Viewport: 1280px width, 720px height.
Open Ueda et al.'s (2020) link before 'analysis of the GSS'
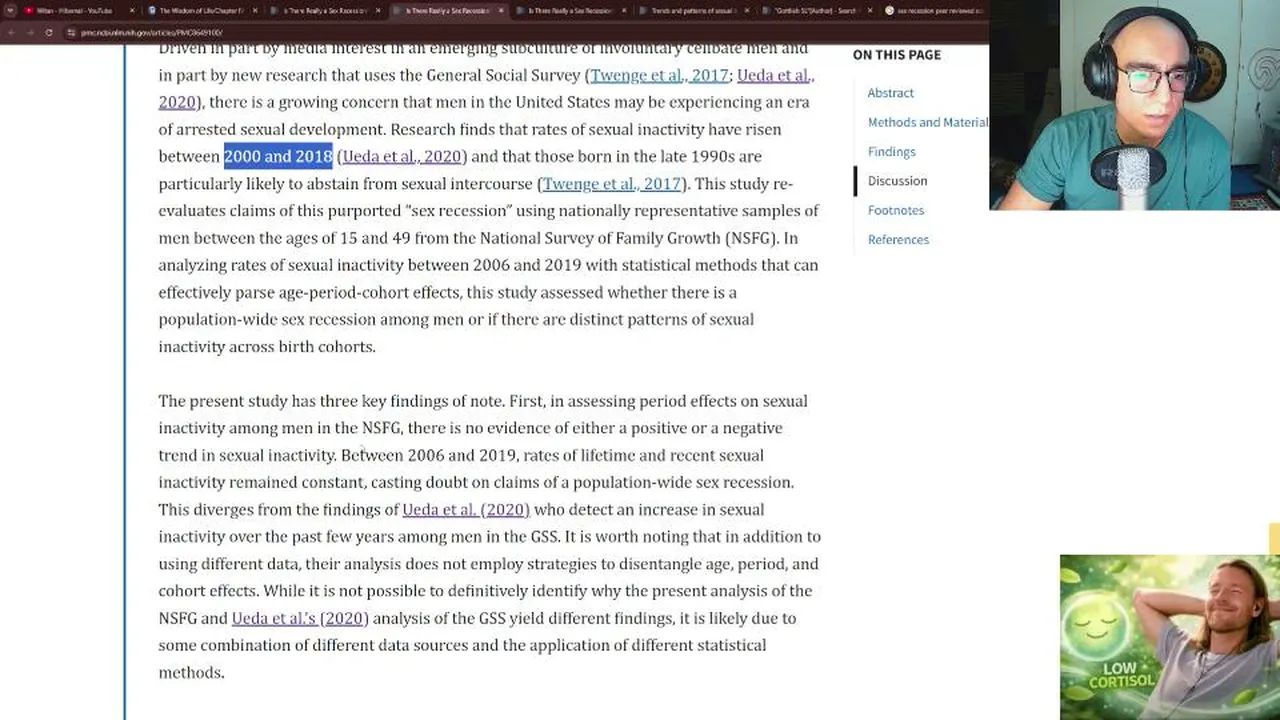300,619
